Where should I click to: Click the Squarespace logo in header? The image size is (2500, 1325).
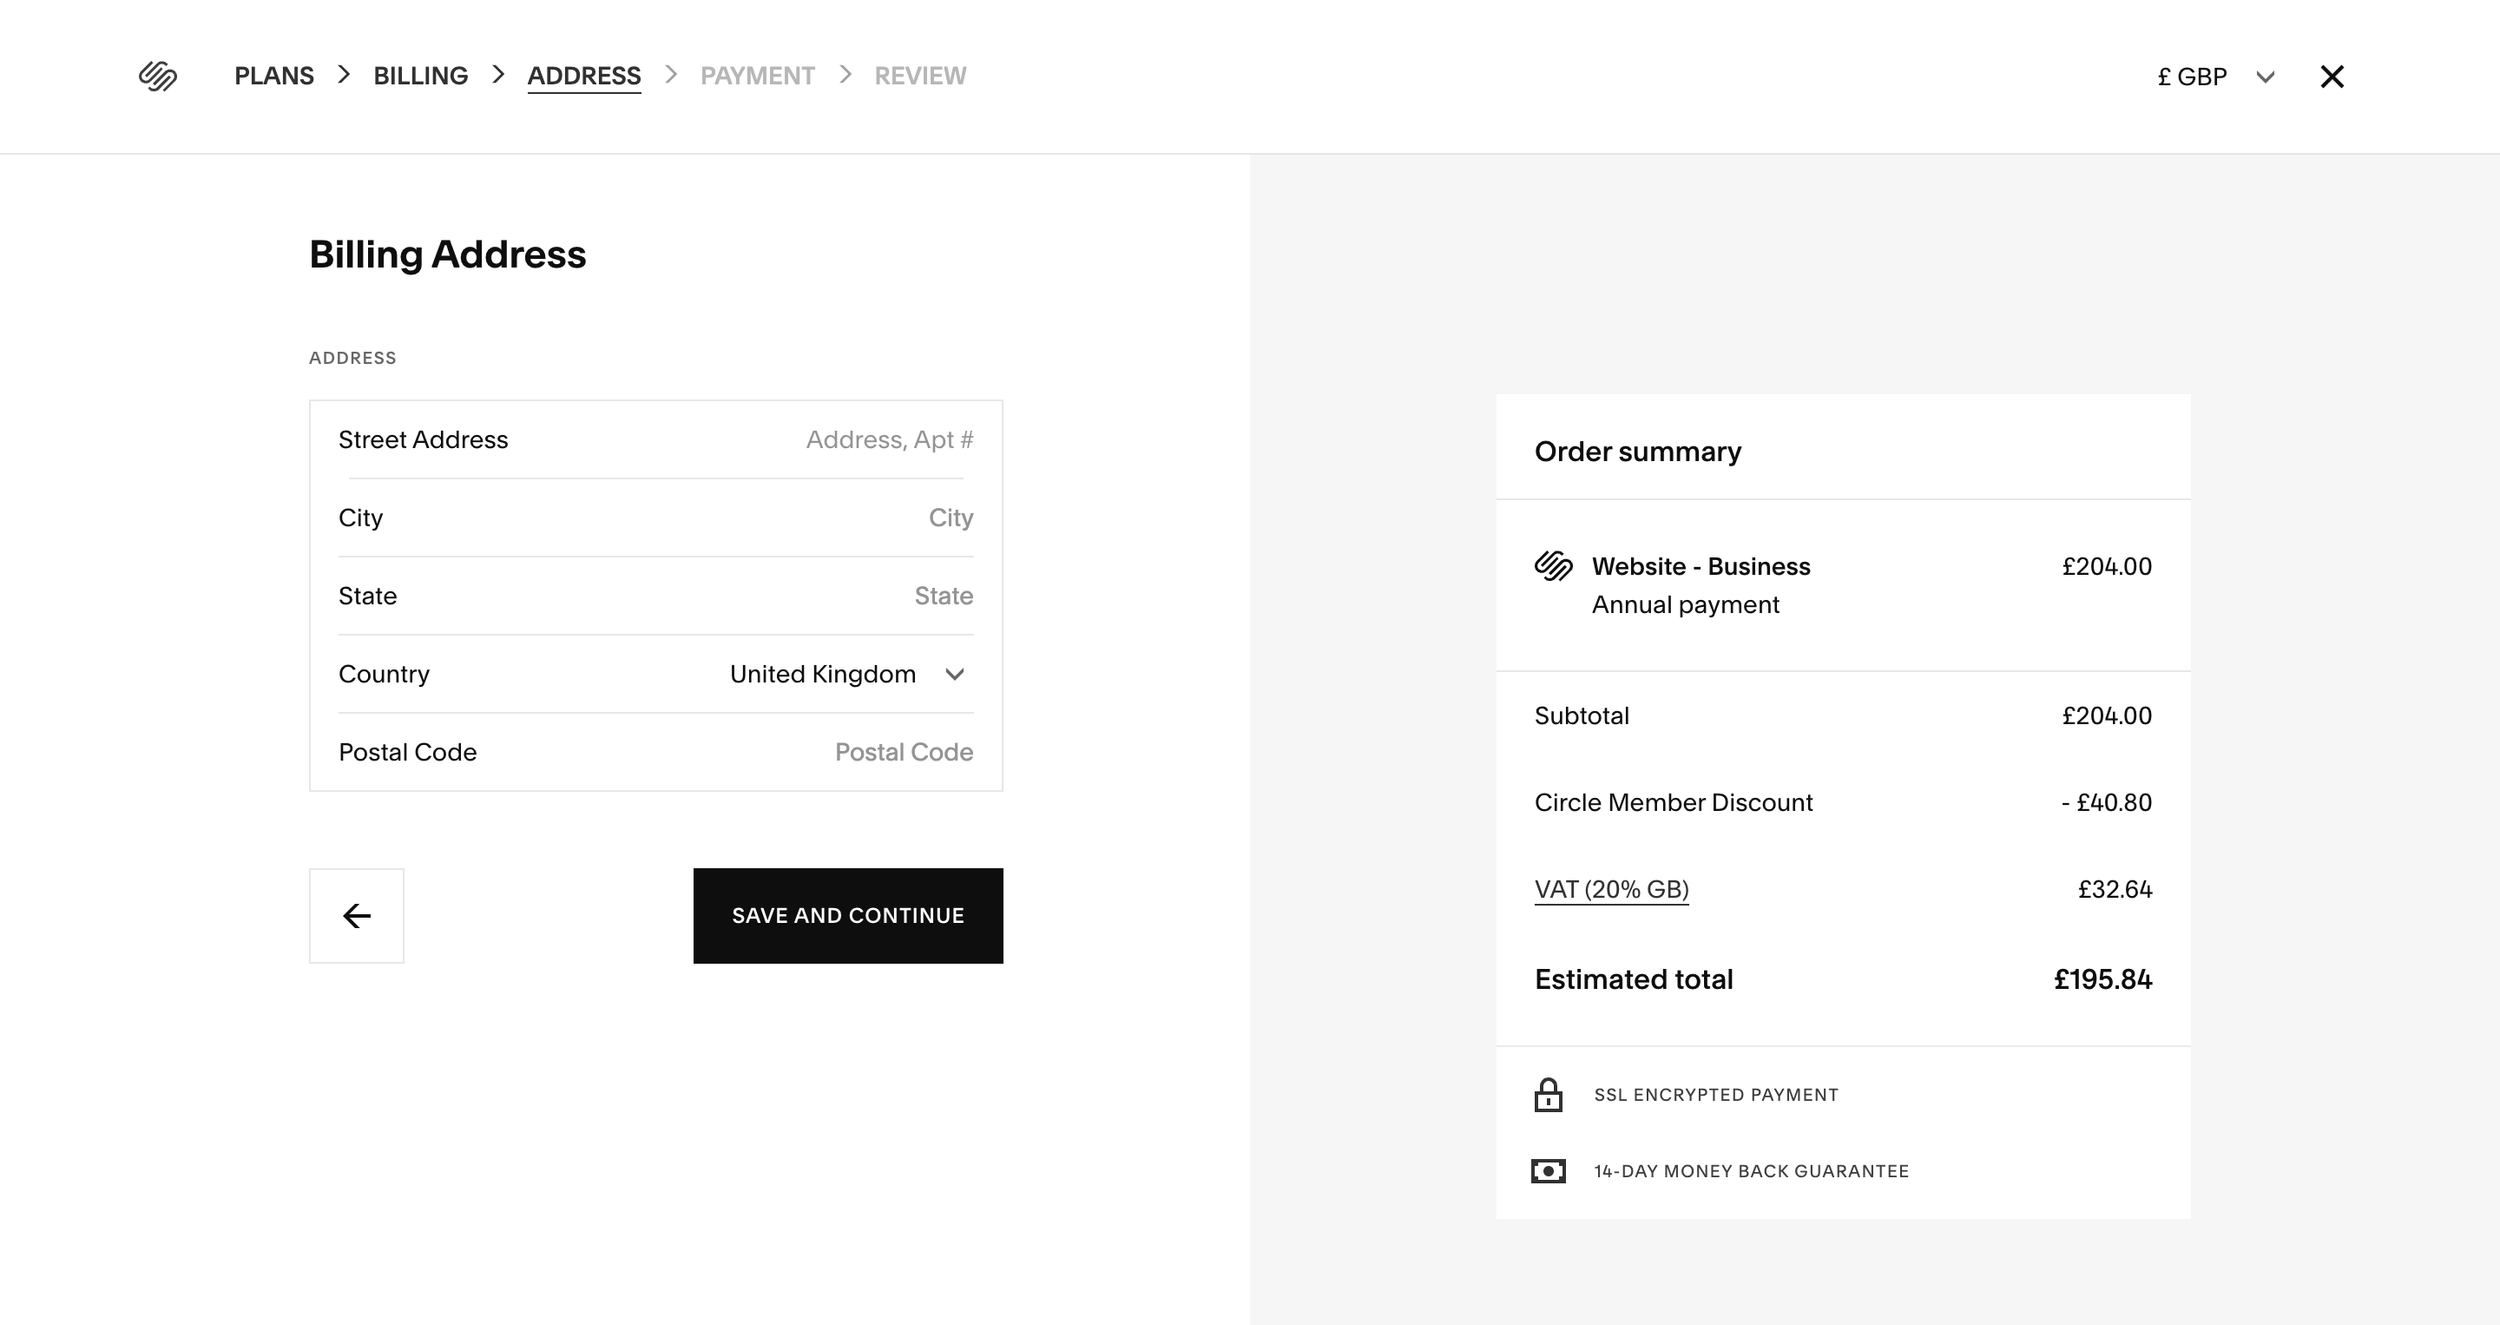tap(158, 76)
